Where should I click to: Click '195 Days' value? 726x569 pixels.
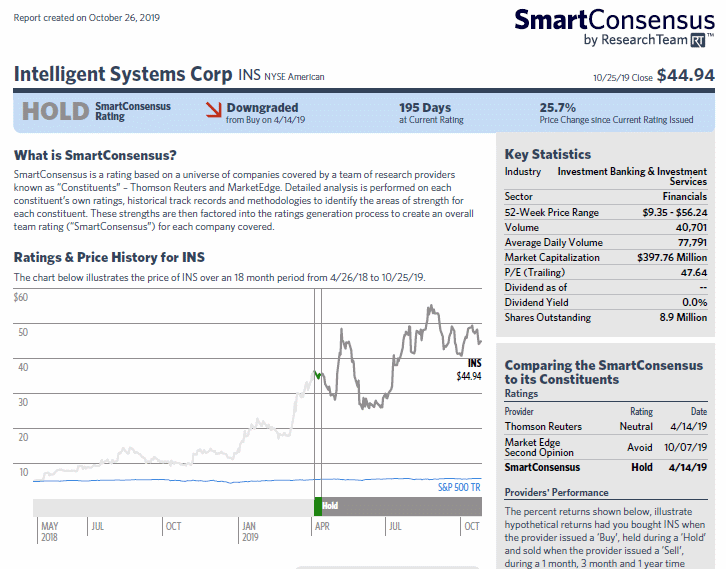pyautogui.click(x=425, y=107)
